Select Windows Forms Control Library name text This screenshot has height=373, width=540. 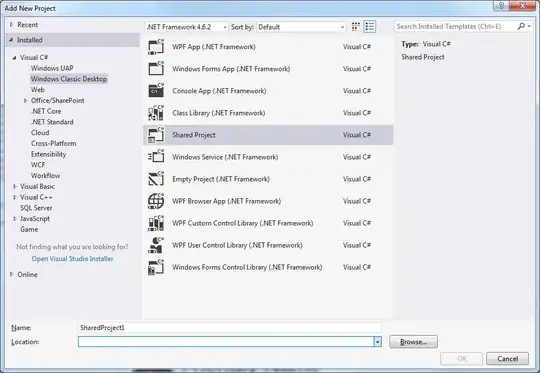coord(247,267)
